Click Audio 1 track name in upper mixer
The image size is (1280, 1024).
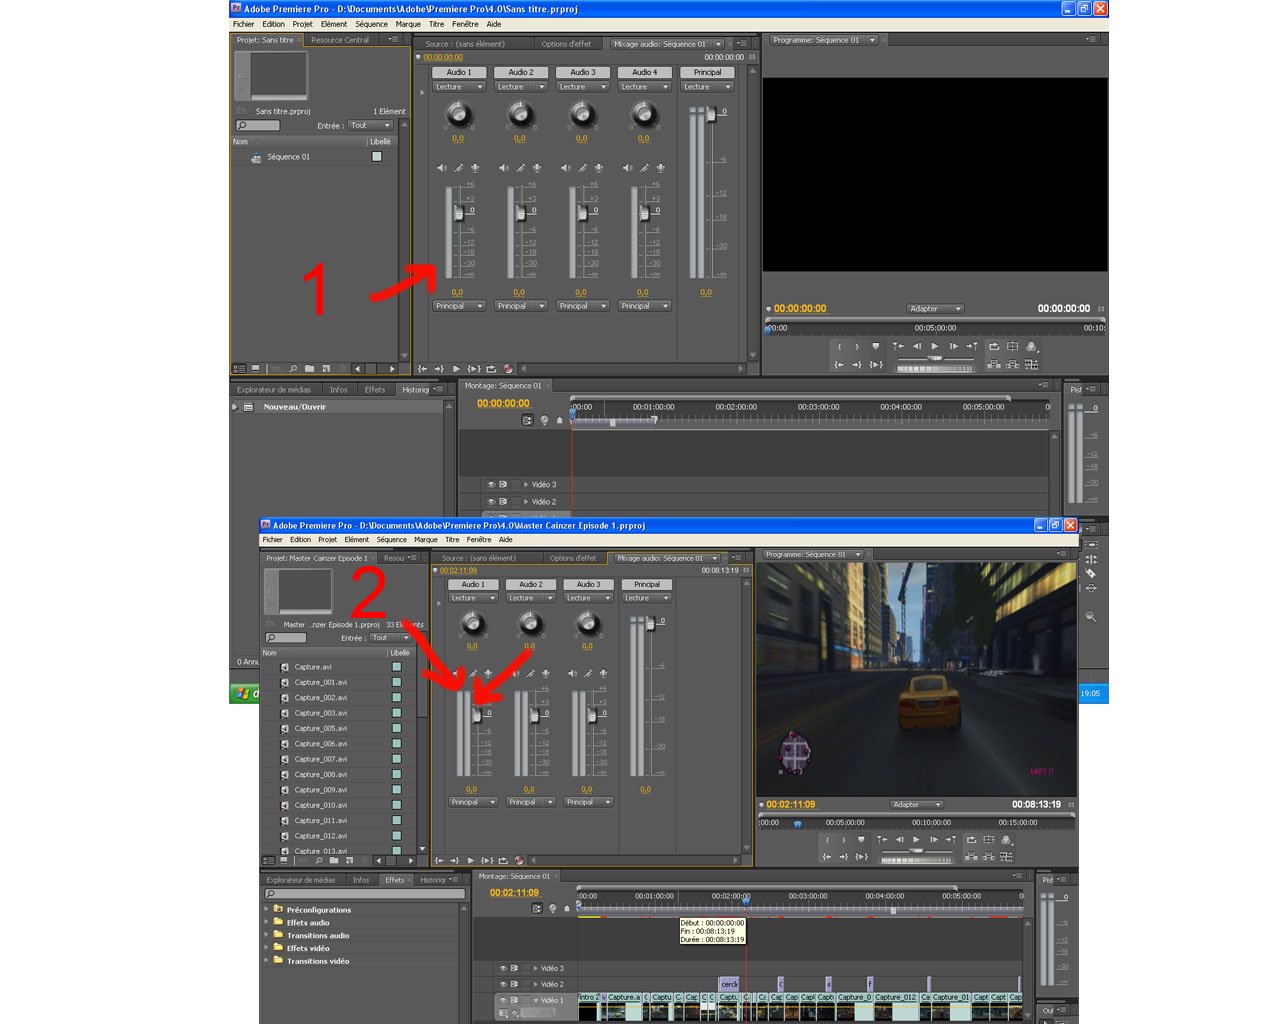(459, 72)
